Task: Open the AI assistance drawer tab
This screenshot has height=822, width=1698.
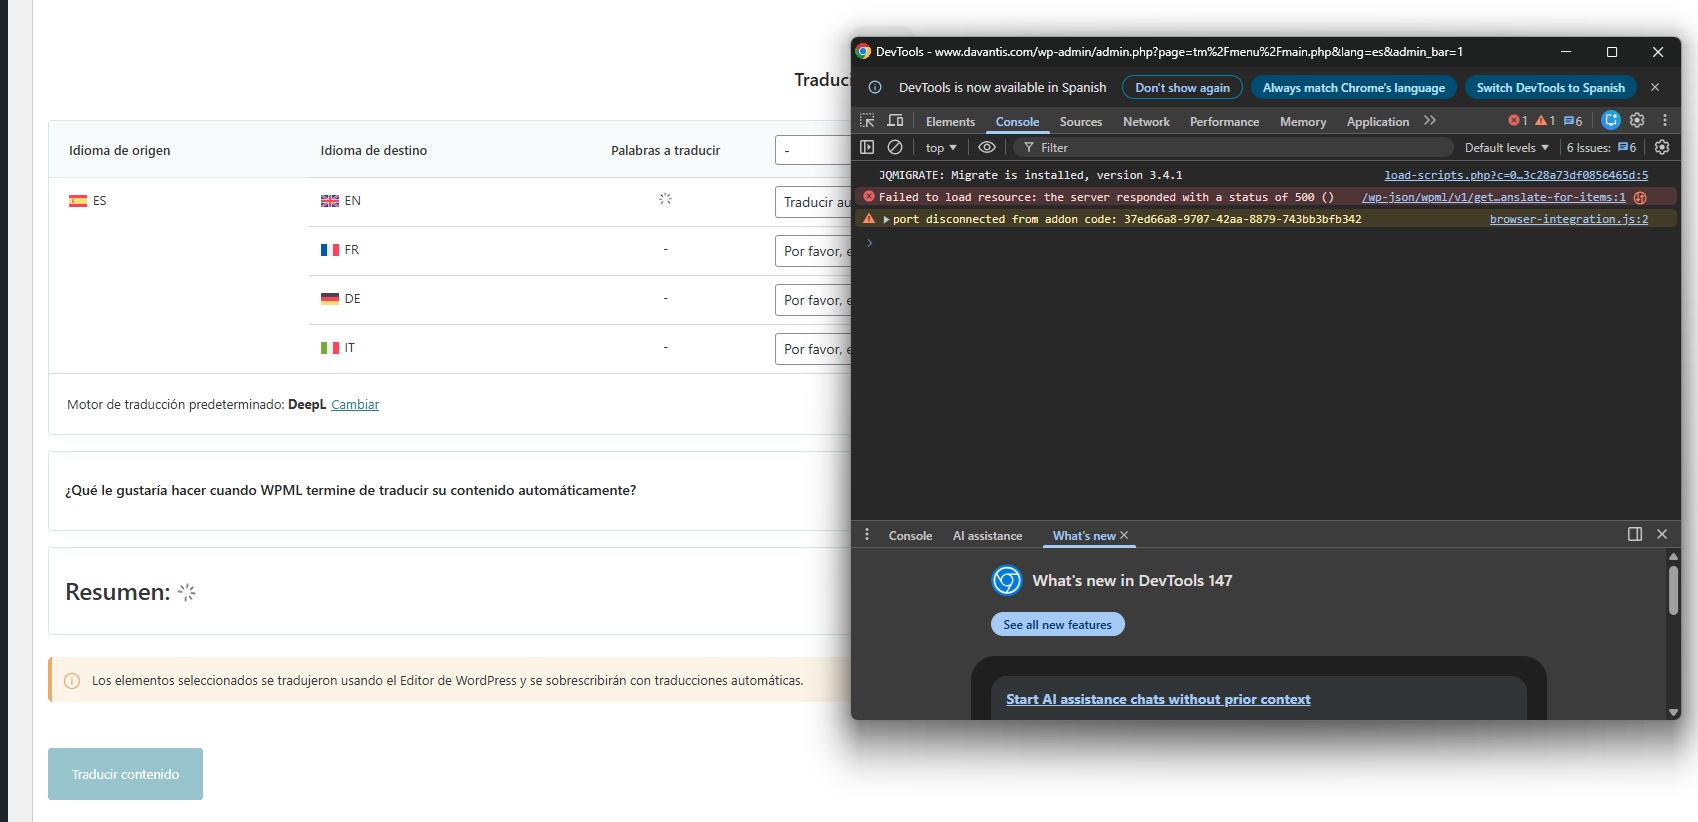Action: 987,536
